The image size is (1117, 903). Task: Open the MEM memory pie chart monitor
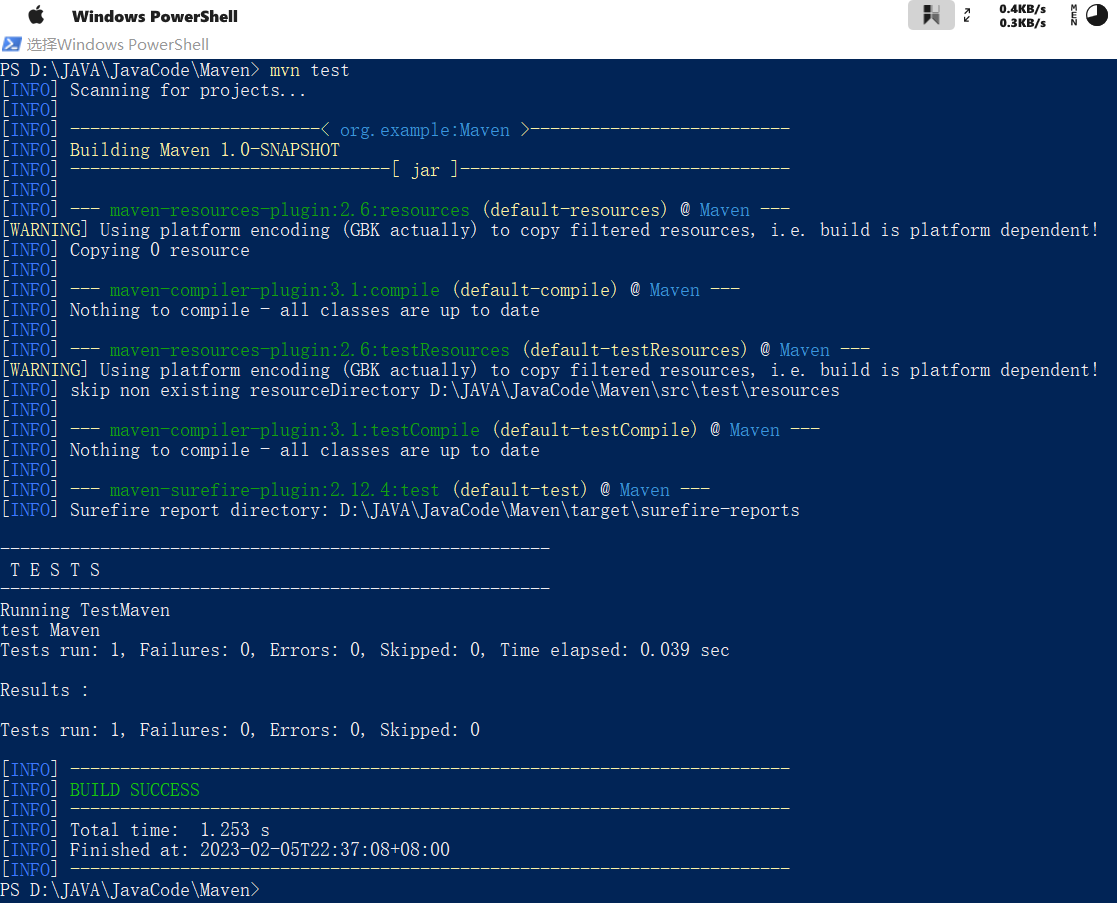[x=1089, y=15]
